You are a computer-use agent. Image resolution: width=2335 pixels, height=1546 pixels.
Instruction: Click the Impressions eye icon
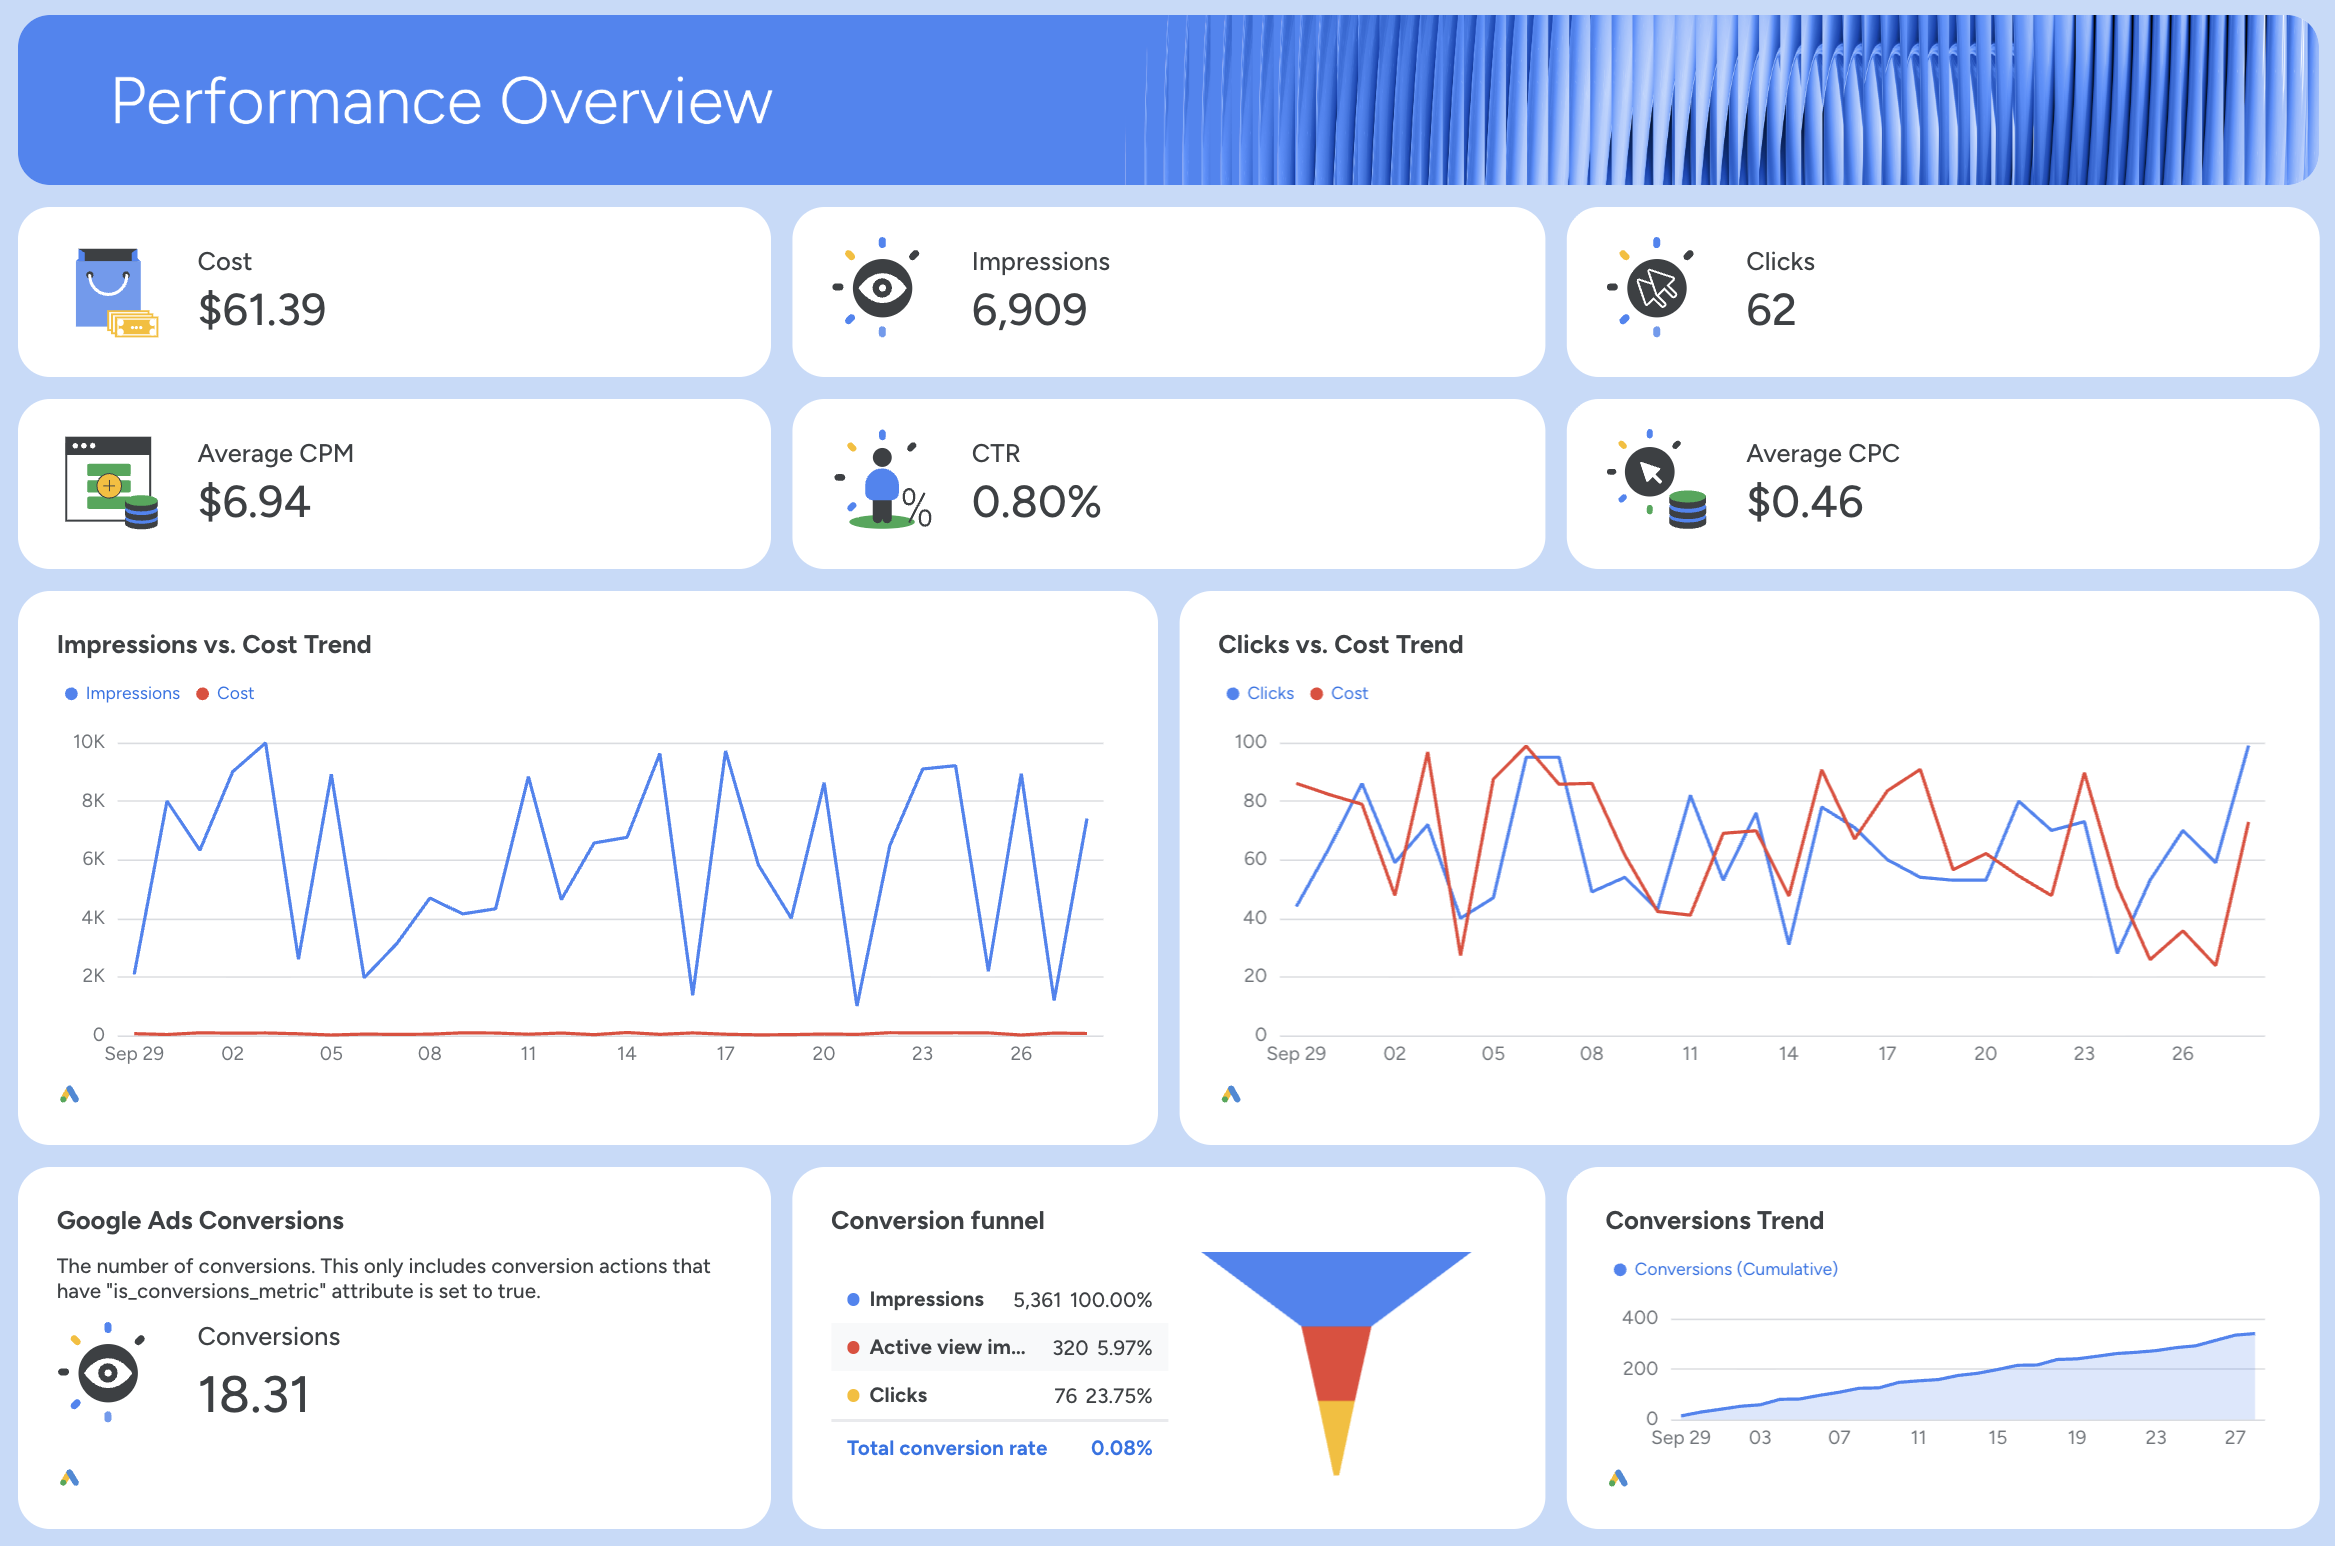[880, 290]
